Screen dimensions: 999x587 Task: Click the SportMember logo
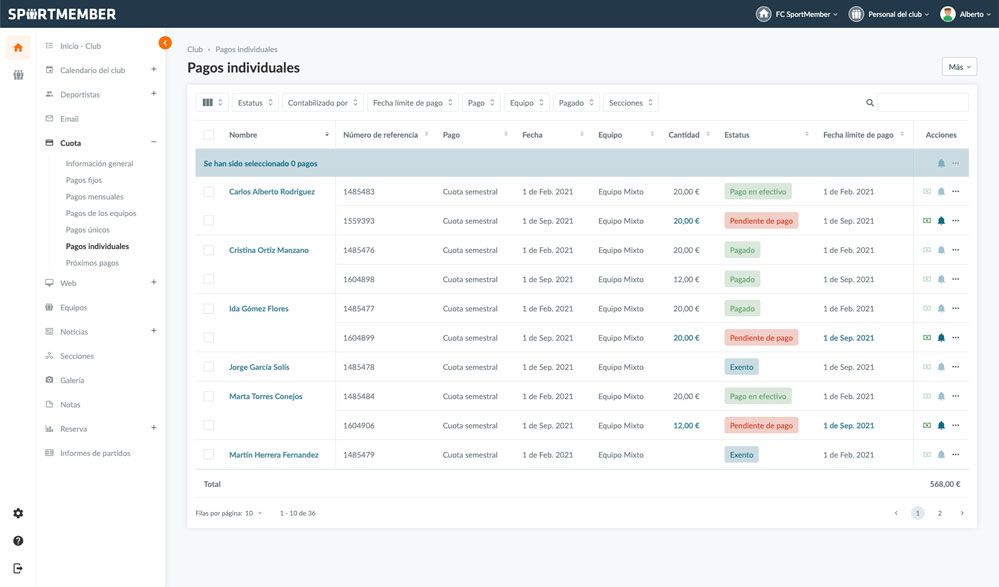[x=62, y=14]
